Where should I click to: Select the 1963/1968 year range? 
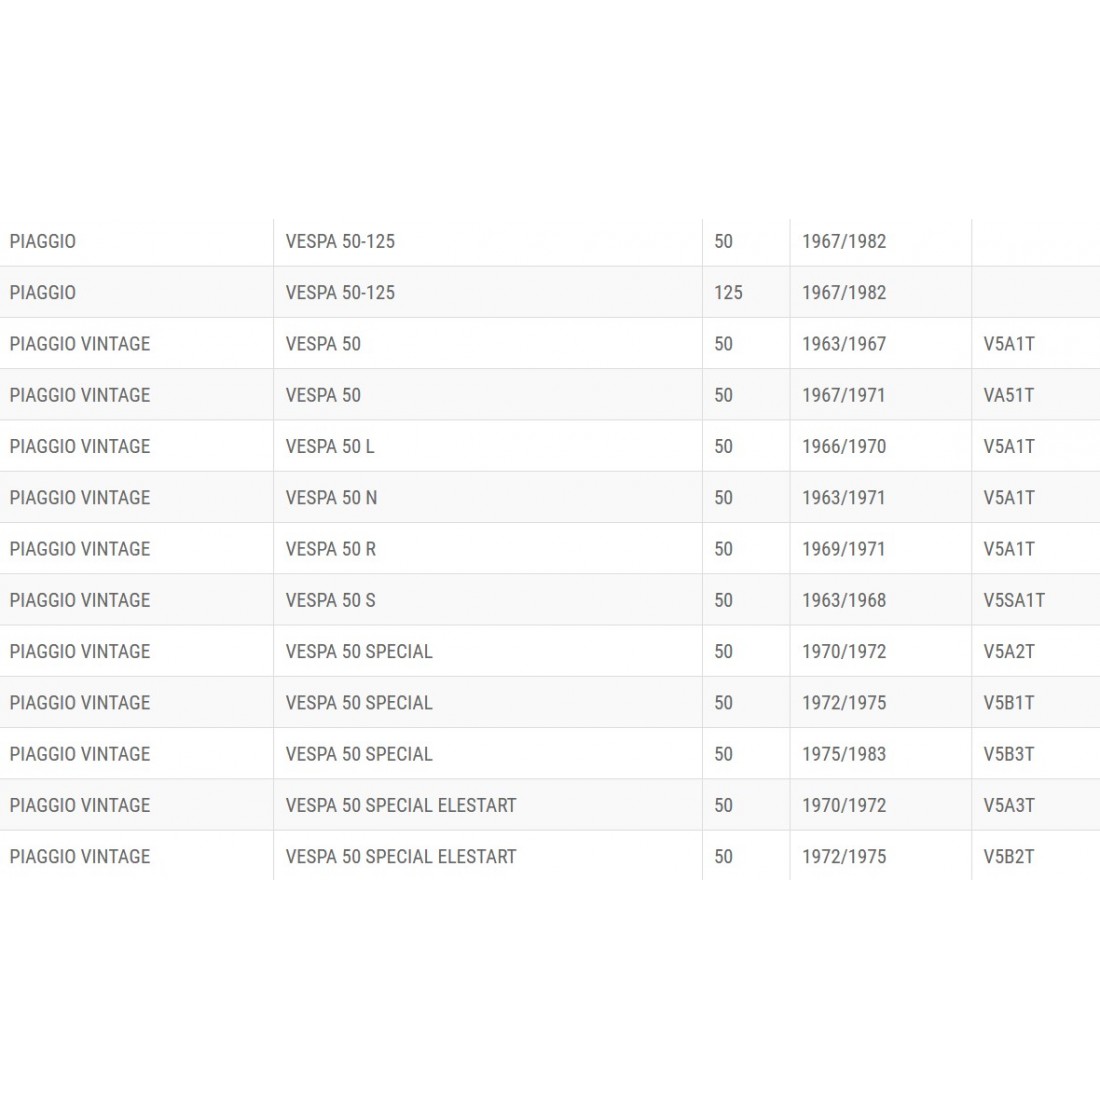(844, 600)
